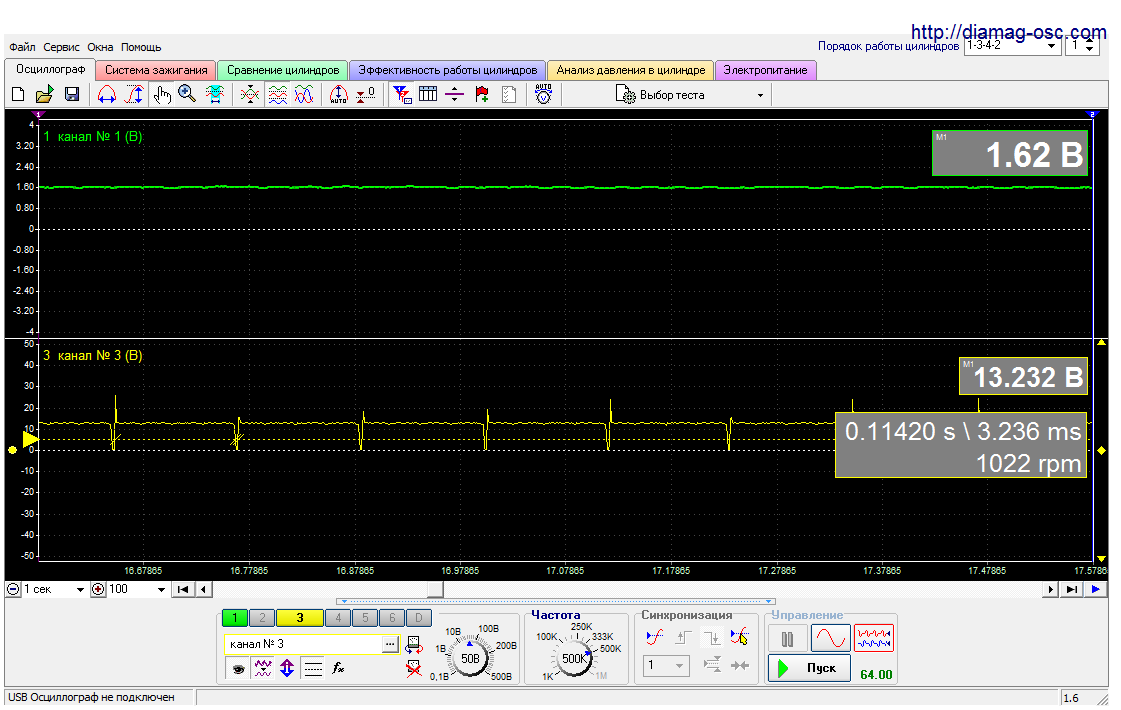Switch to Эффективность работы цилиндров tab
1121x710 pixels.
448,70
